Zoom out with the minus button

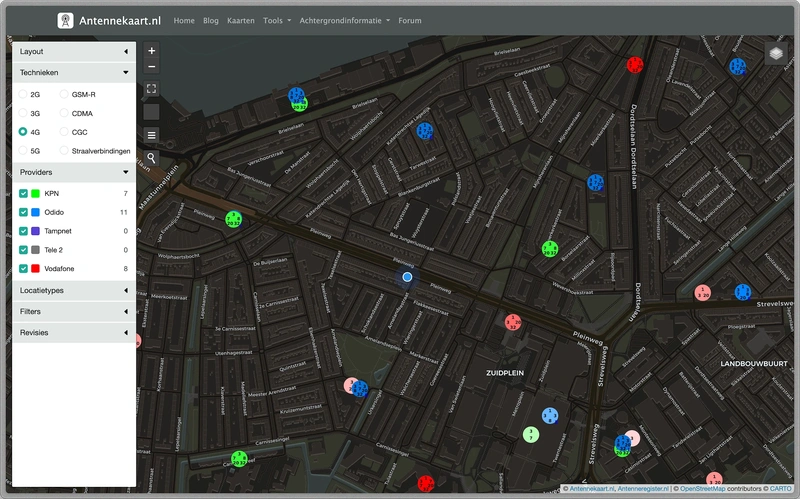pyautogui.click(x=152, y=66)
